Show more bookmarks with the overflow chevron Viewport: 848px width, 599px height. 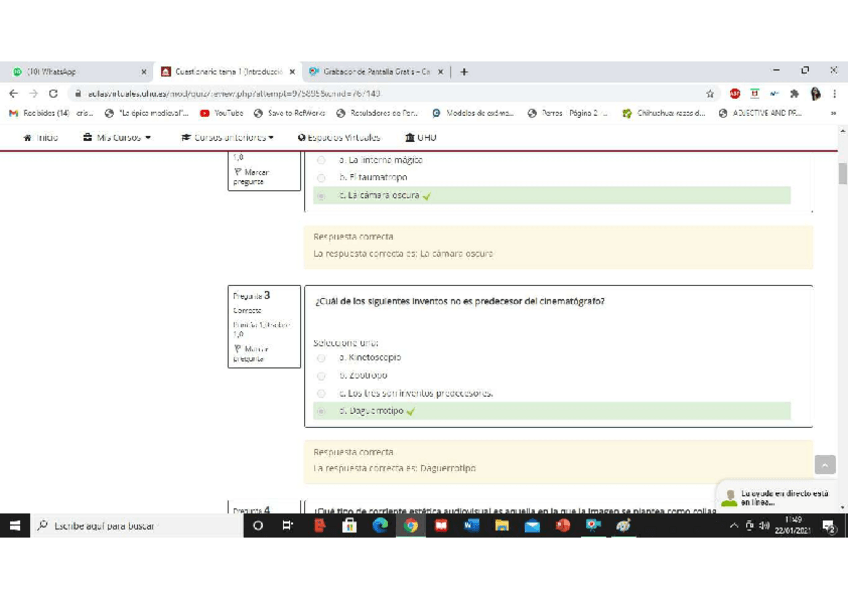click(x=833, y=113)
